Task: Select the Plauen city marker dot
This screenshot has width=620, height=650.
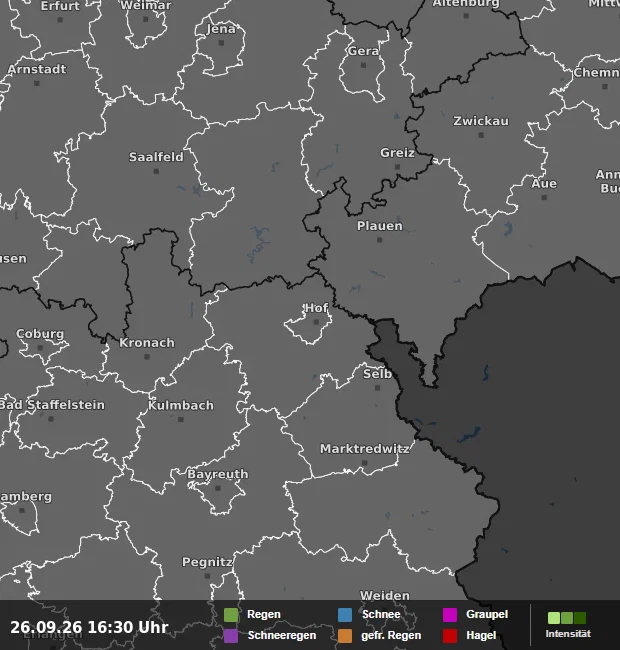Action: pos(380,240)
